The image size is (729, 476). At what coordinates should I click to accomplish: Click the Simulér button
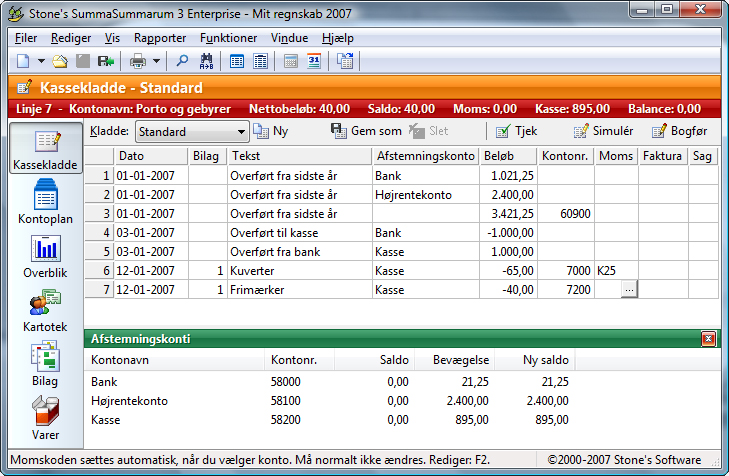point(603,131)
